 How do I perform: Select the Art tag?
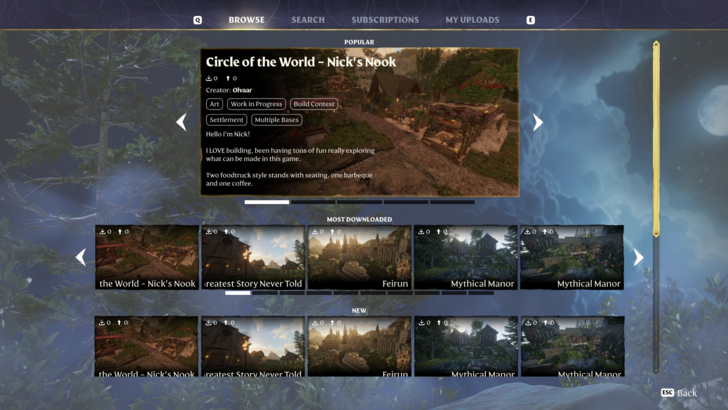(214, 104)
